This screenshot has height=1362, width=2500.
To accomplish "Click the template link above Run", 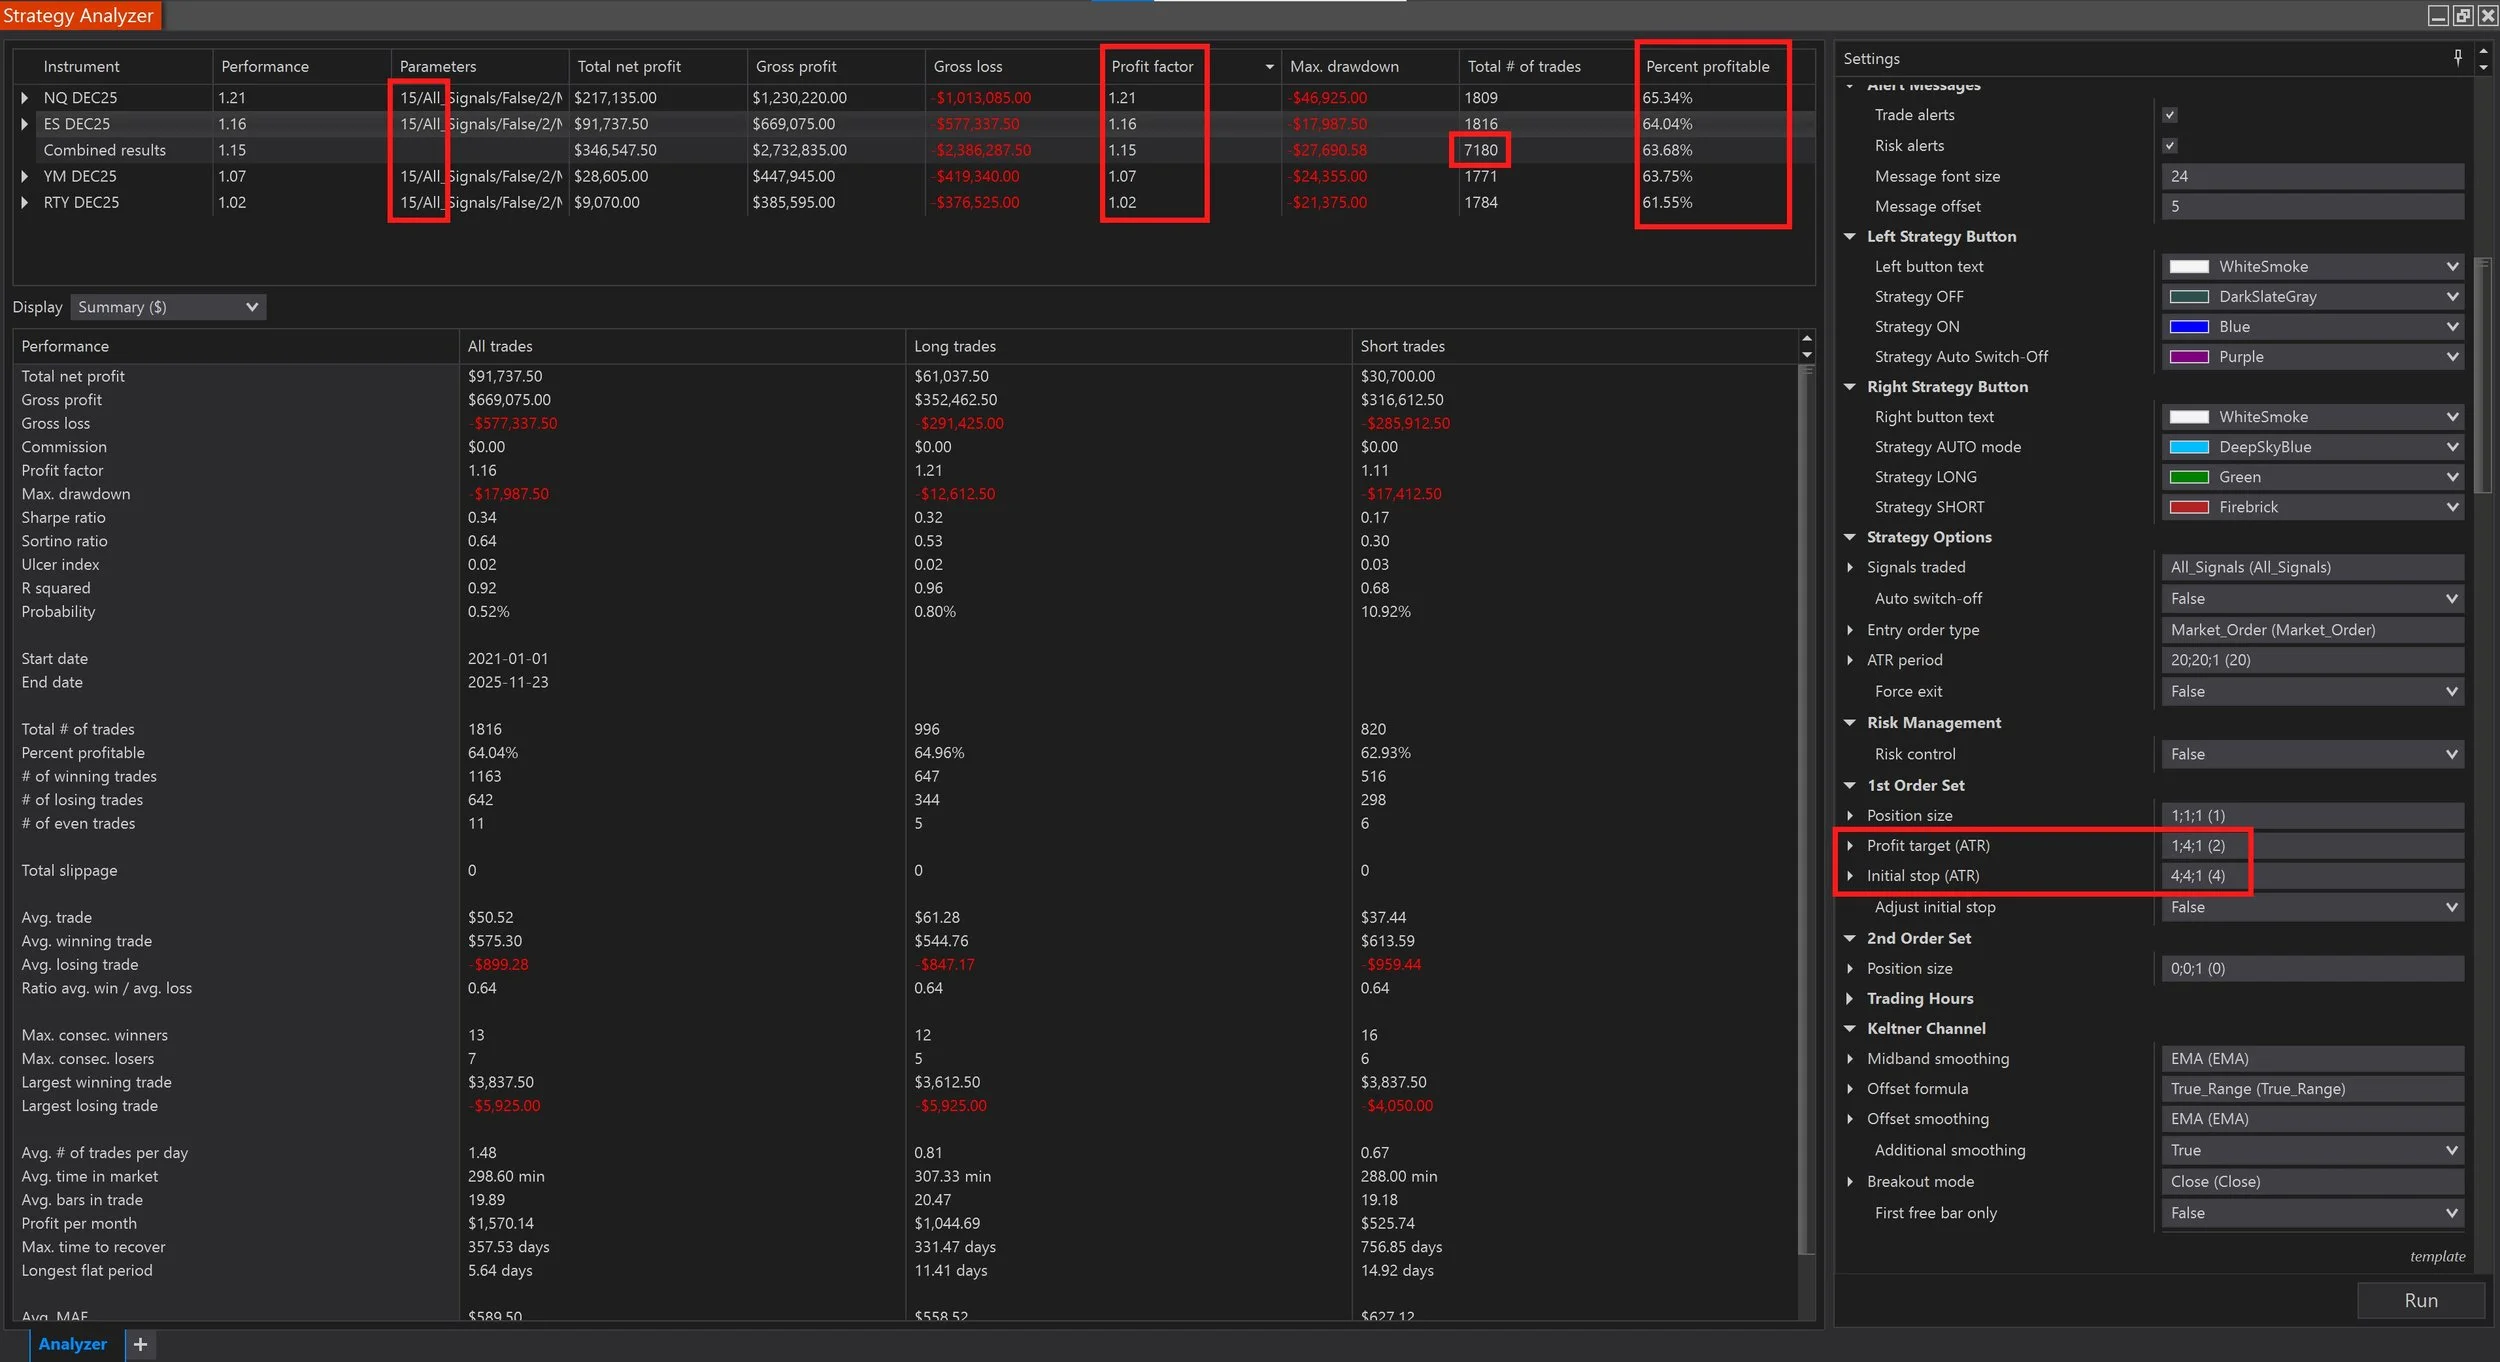I will click(x=2437, y=1256).
